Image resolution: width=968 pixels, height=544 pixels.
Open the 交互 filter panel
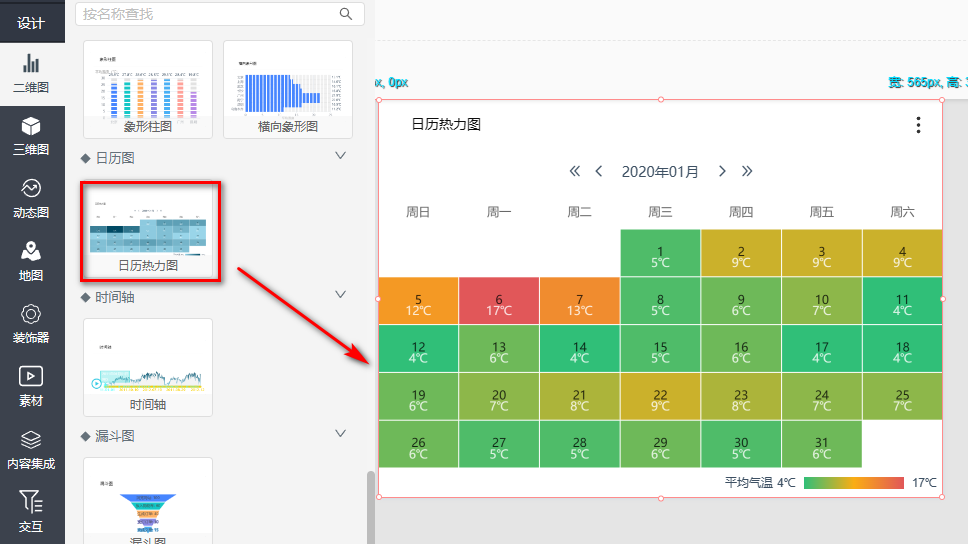coord(31,511)
